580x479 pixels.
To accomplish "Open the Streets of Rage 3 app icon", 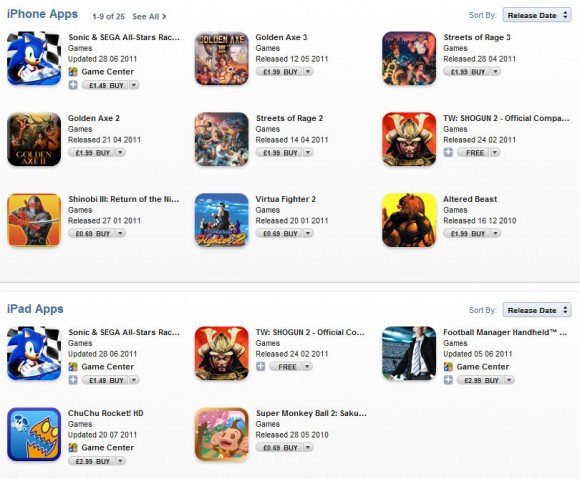I will click(409, 58).
